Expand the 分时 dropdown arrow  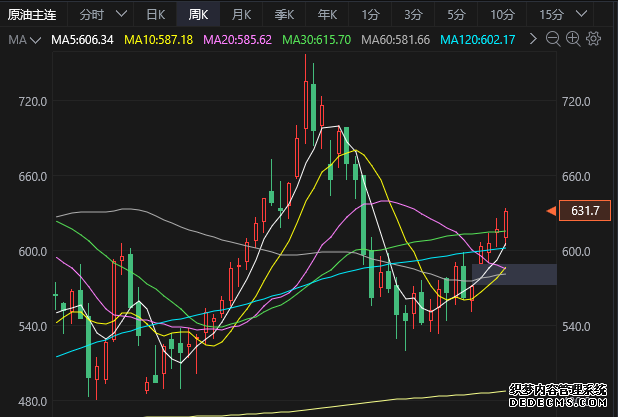(x=121, y=14)
